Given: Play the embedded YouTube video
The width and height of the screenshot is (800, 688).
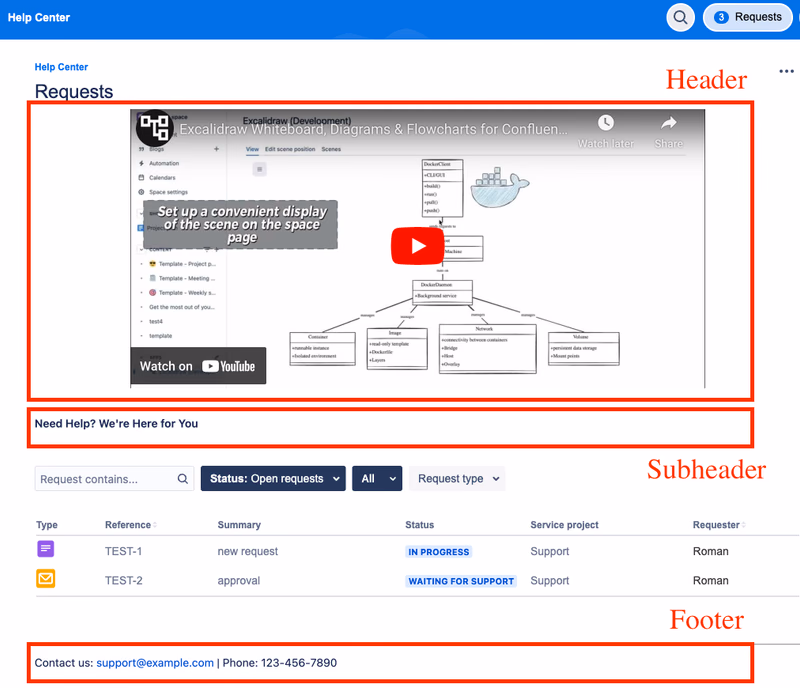Looking at the screenshot, I should click(x=417, y=246).
